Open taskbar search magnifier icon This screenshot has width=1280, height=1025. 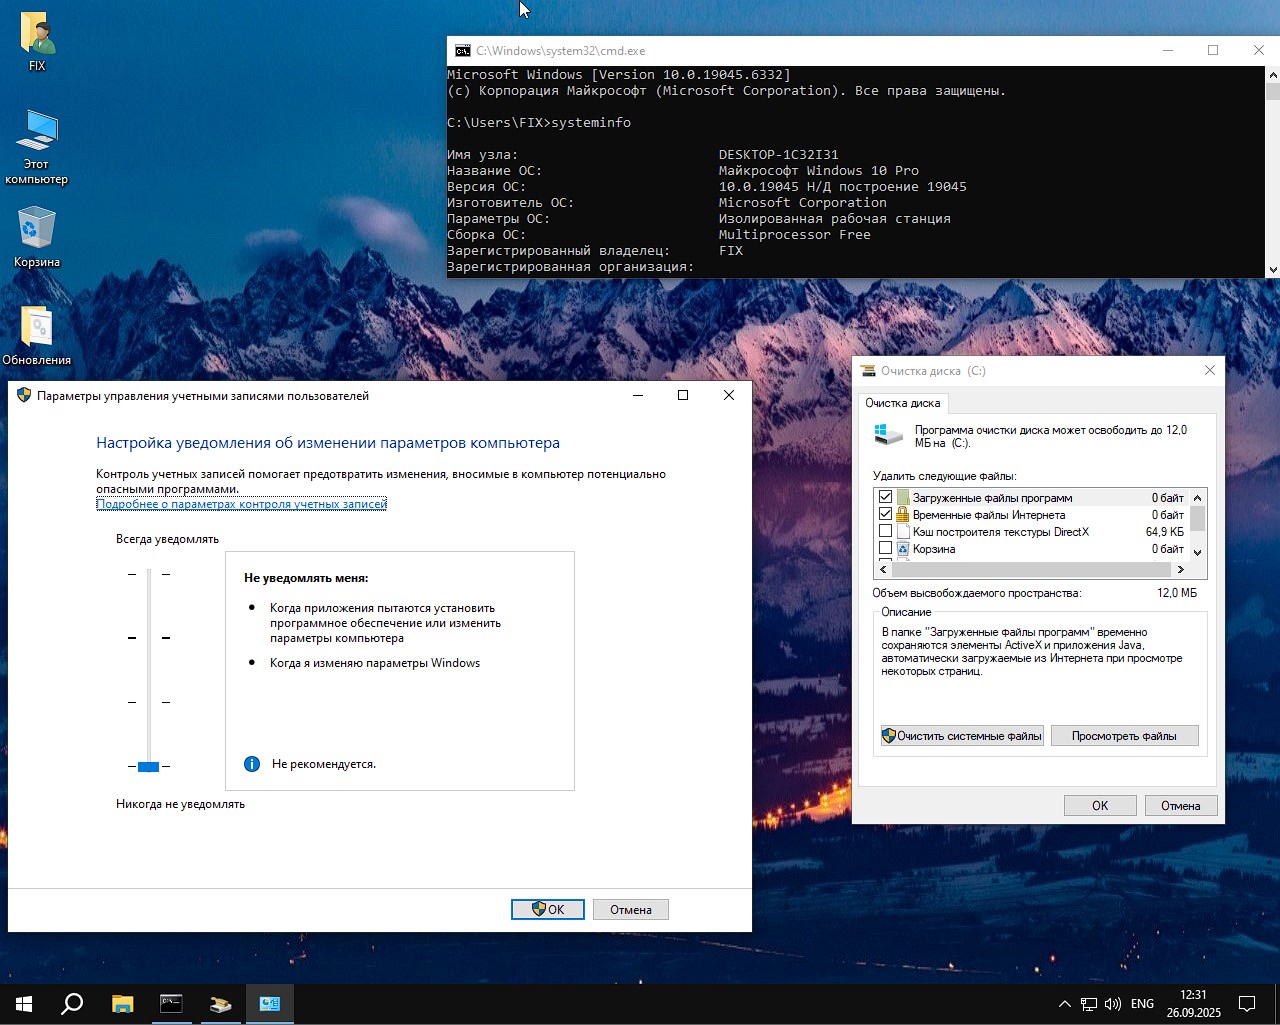pos(72,1004)
